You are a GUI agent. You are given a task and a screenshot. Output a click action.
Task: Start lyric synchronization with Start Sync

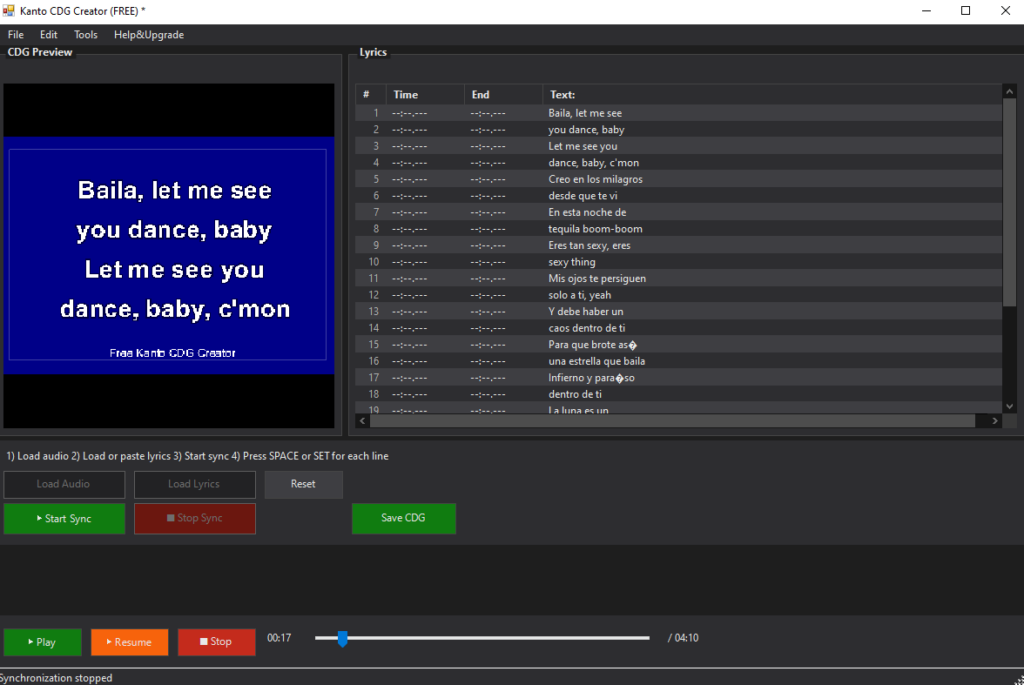coord(64,518)
